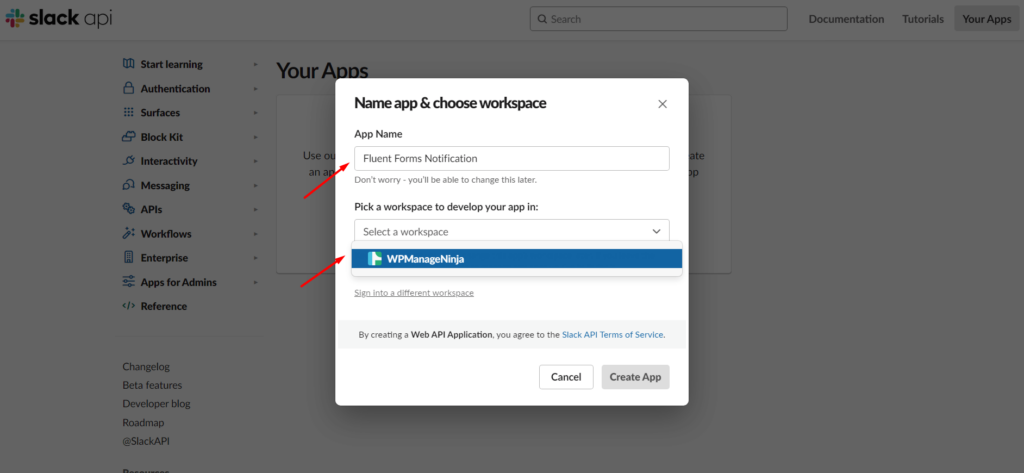Open the Select a workspace dropdown
Image resolution: width=1024 pixels, height=473 pixels.
click(x=512, y=231)
